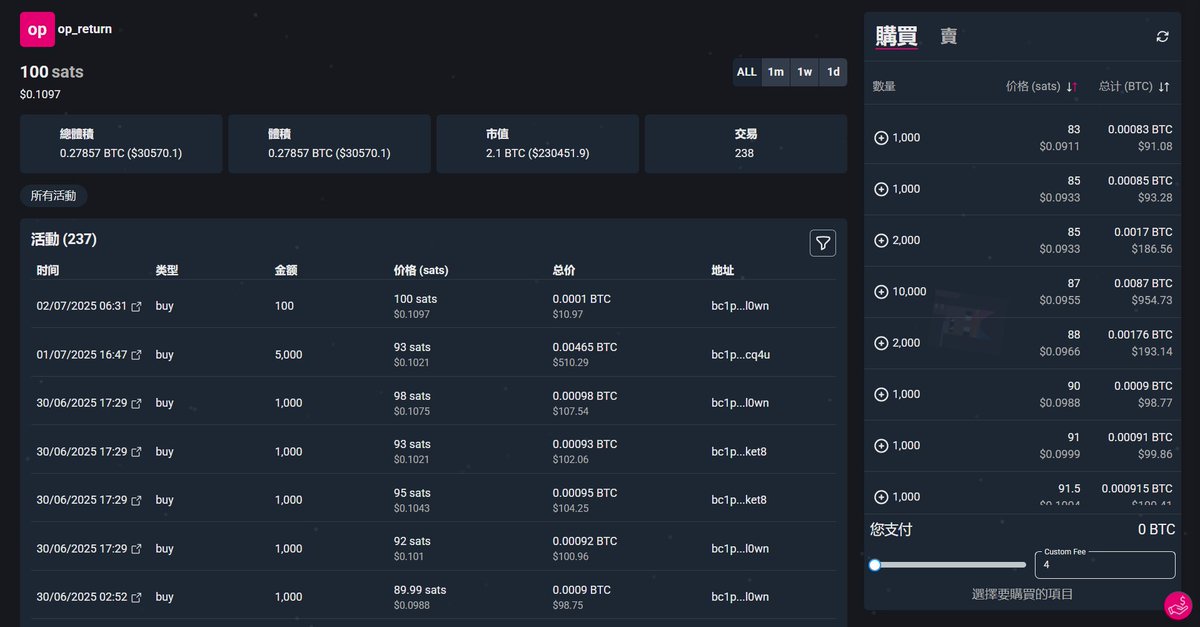
Task: Add the 1,000 listing priced at 91.5 sats
Action: coord(881,497)
